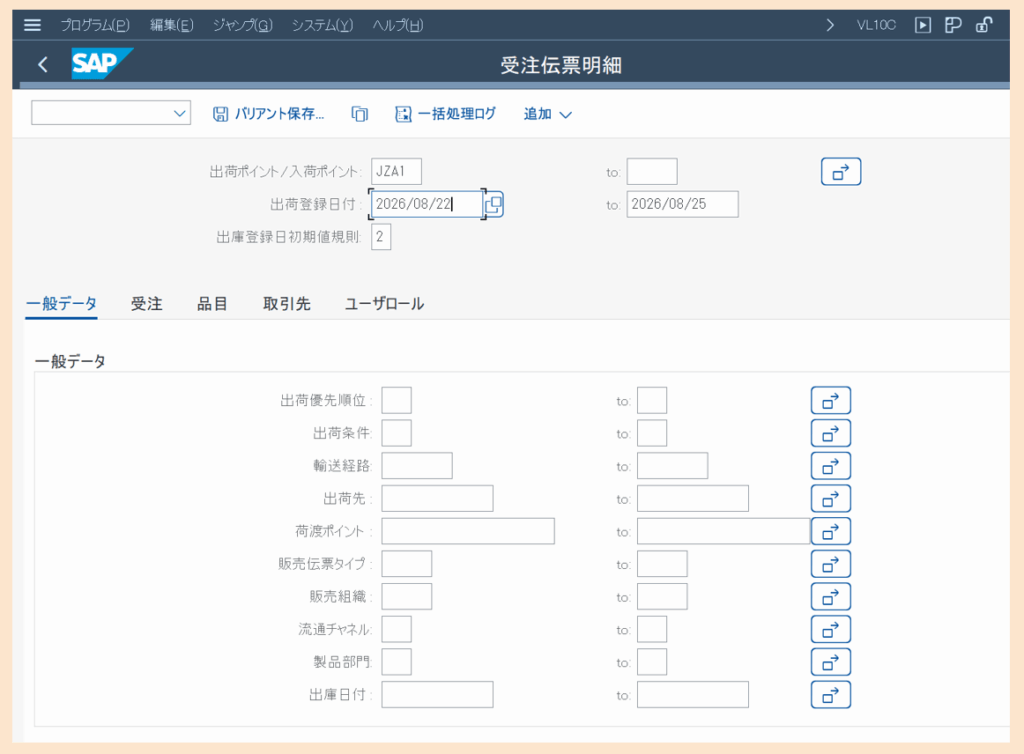The height and width of the screenshot is (754, 1024).
Task: Open the empty variant dropdown in toolbar
Action: pyautogui.click(x=111, y=113)
